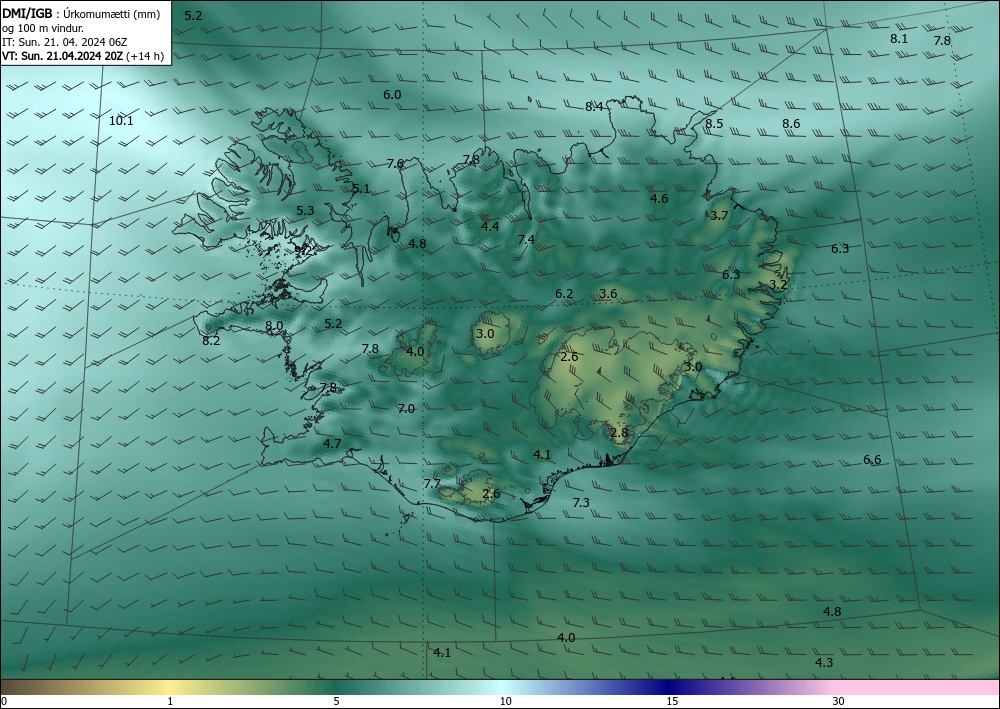Image resolution: width=1000 pixels, height=709 pixels.
Task: Click the 3.2 value on the map
Action: pyautogui.click(x=779, y=284)
